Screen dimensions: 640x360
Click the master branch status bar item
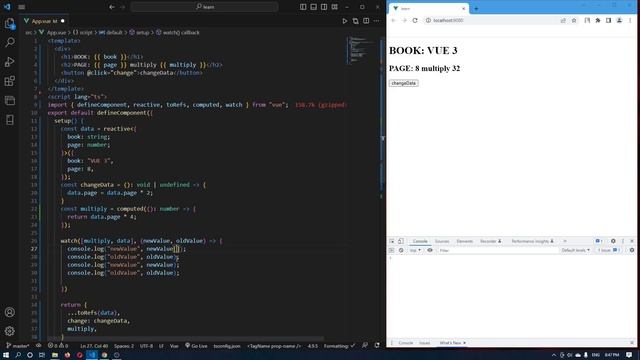pyautogui.click(x=18, y=346)
